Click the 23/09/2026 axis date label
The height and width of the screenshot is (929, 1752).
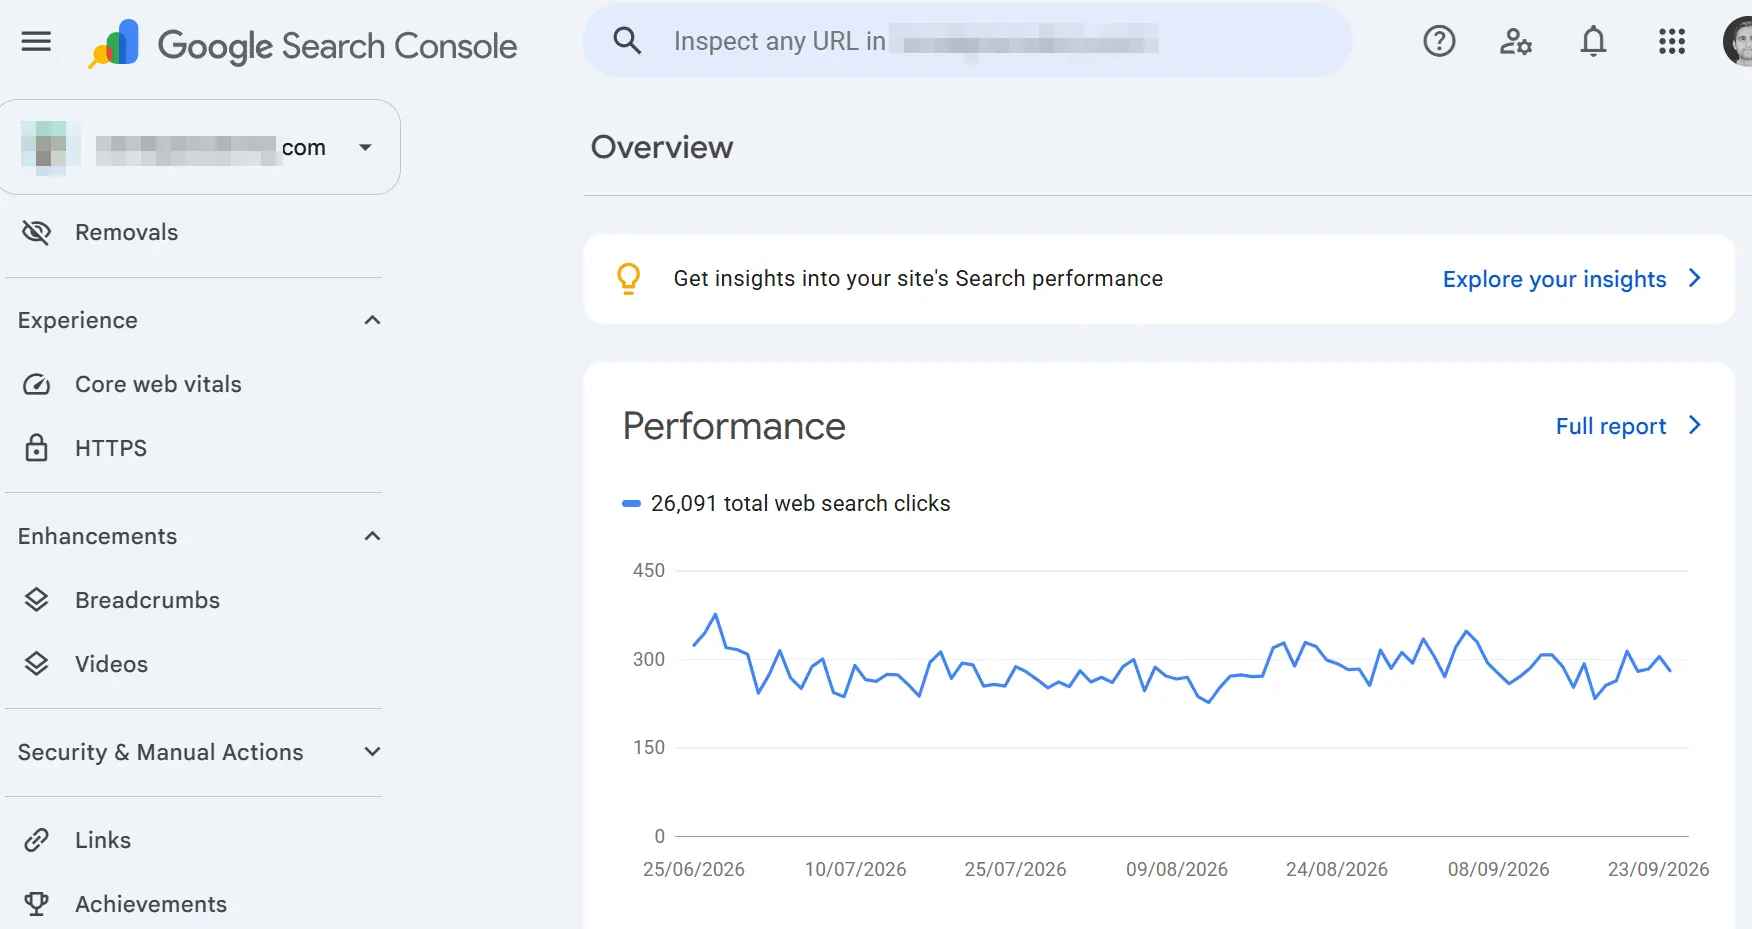pyautogui.click(x=1658, y=869)
